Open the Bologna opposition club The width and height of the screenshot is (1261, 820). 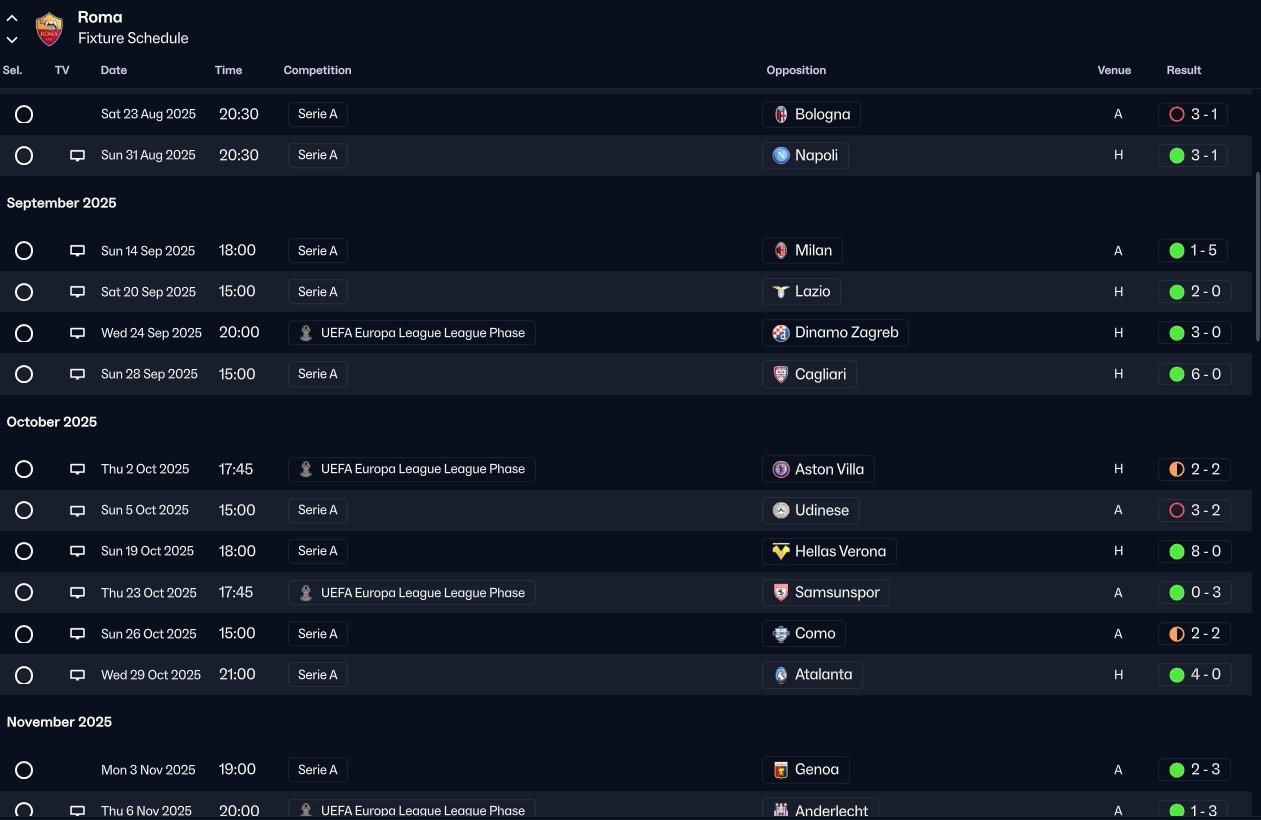(x=811, y=114)
